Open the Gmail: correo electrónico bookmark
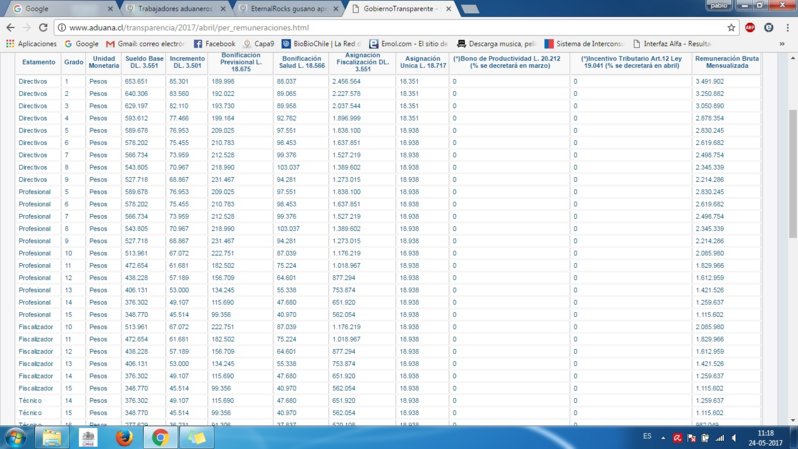The height and width of the screenshot is (449, 798). pyautogui.click(x=145, y=44)
